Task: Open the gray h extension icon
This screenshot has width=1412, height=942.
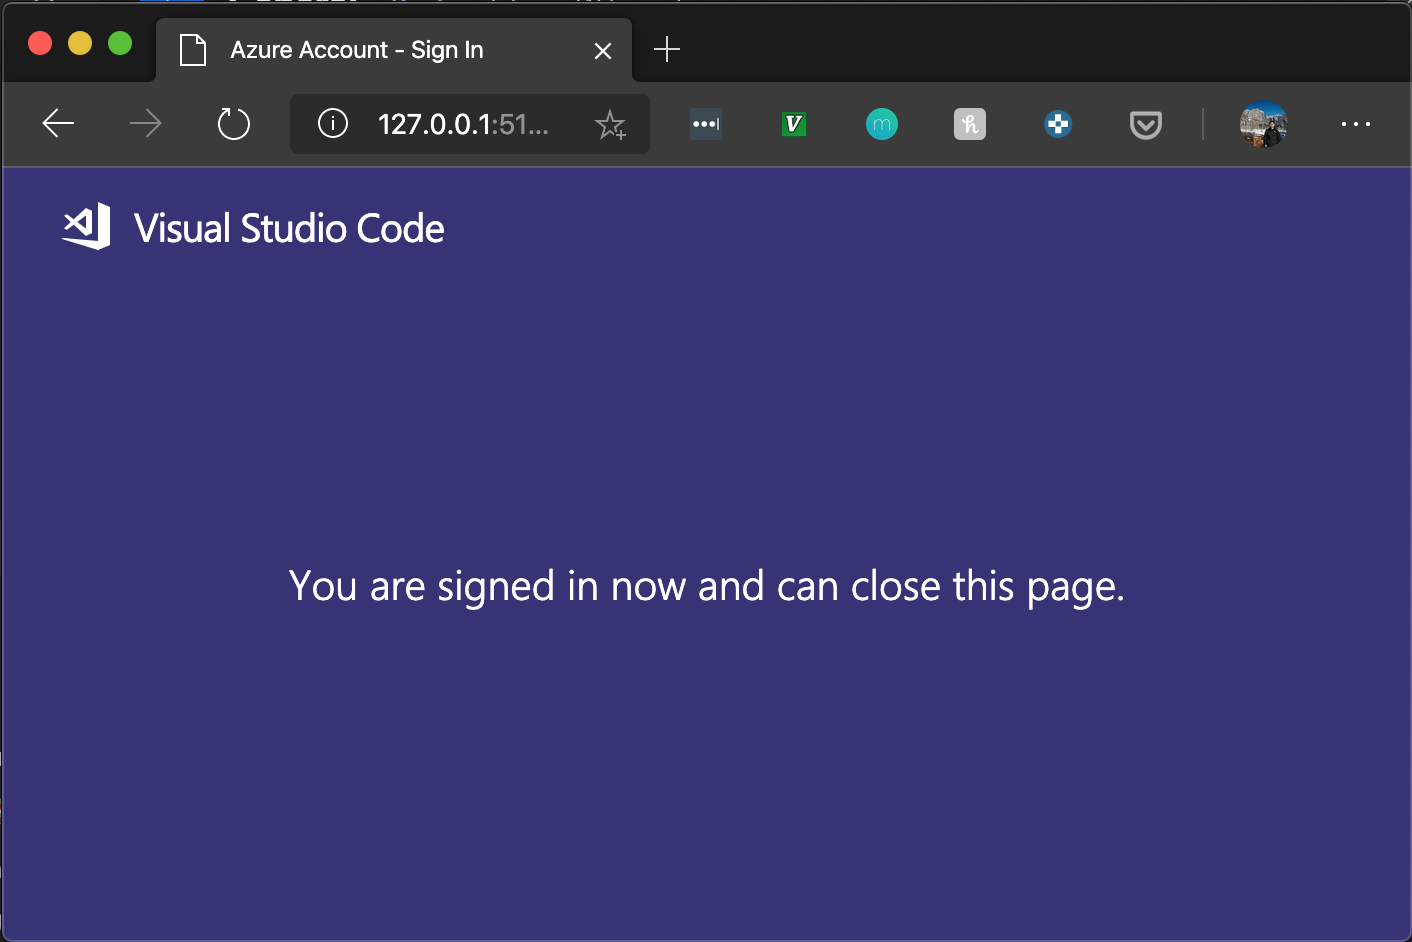Action: 970,124
